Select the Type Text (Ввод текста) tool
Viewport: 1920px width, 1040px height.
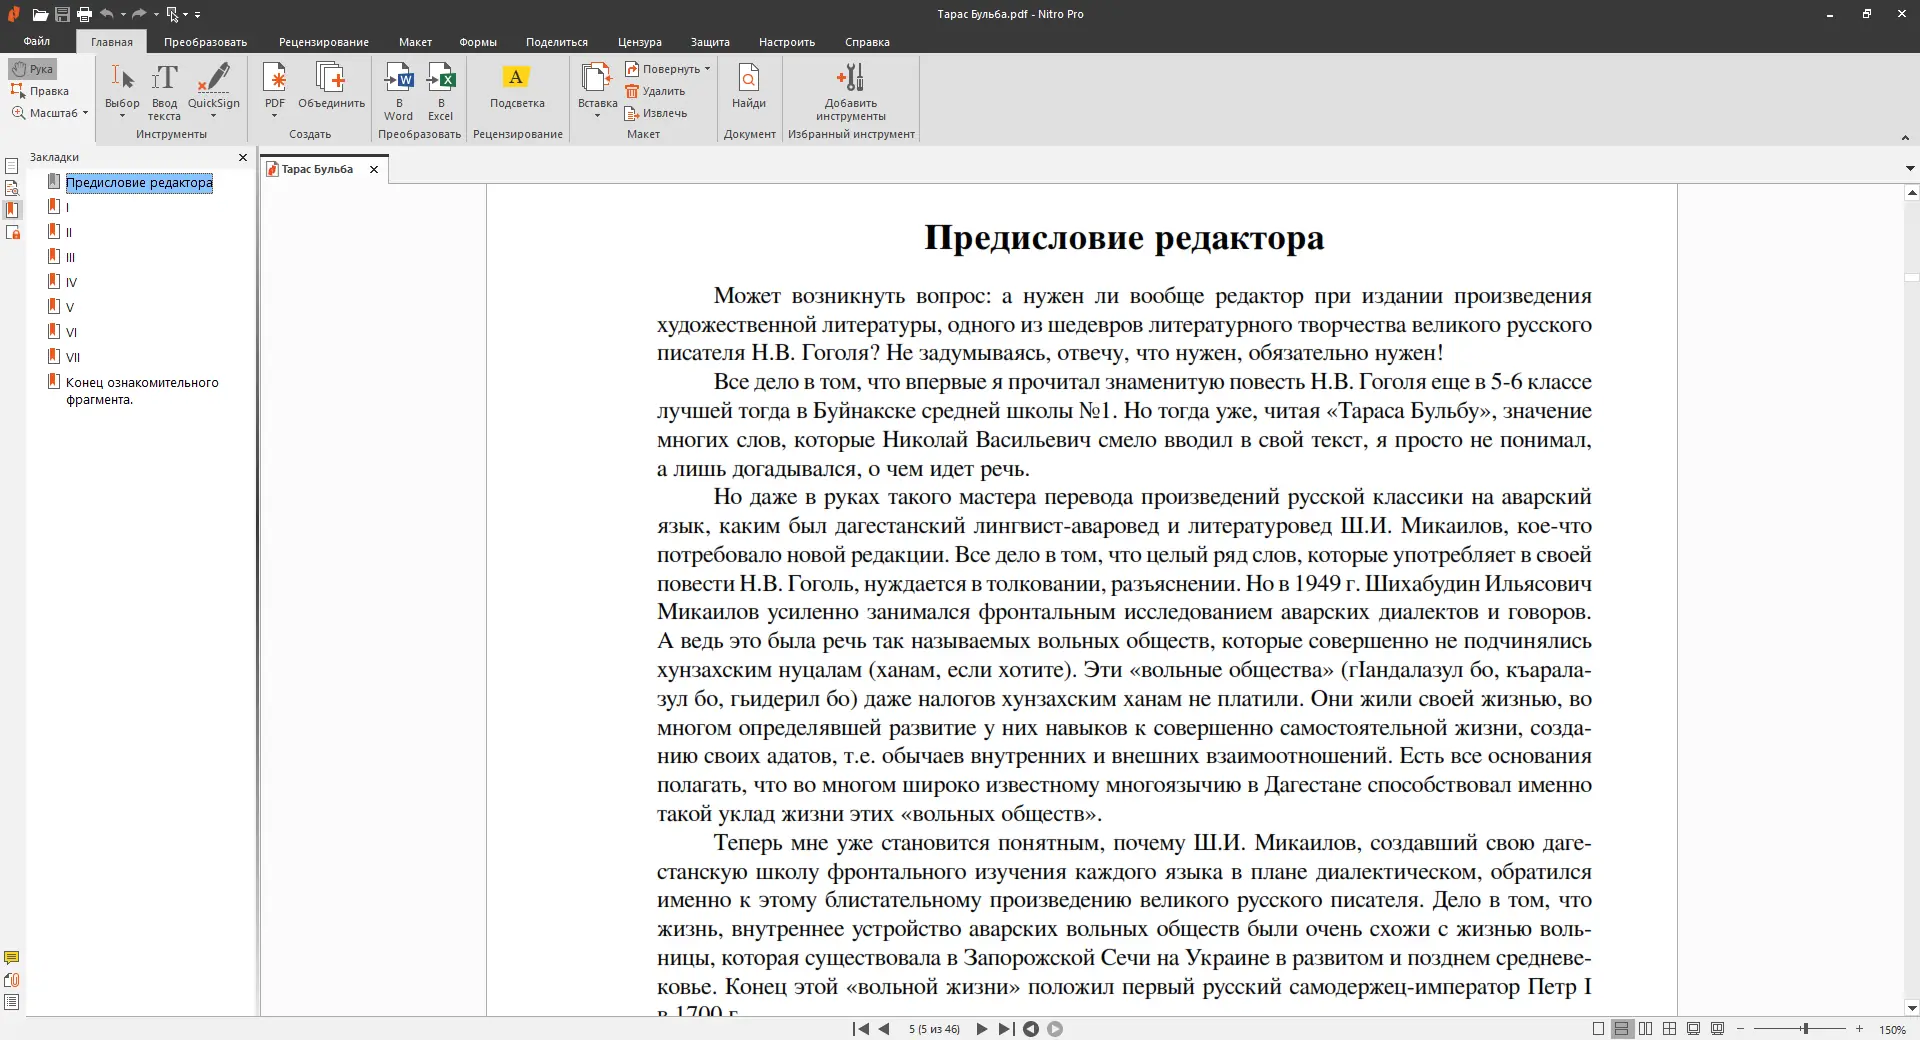[x=164, y=80]
